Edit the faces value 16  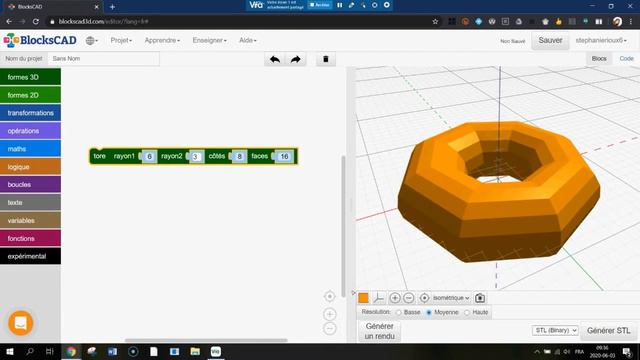tap(284, 156)
